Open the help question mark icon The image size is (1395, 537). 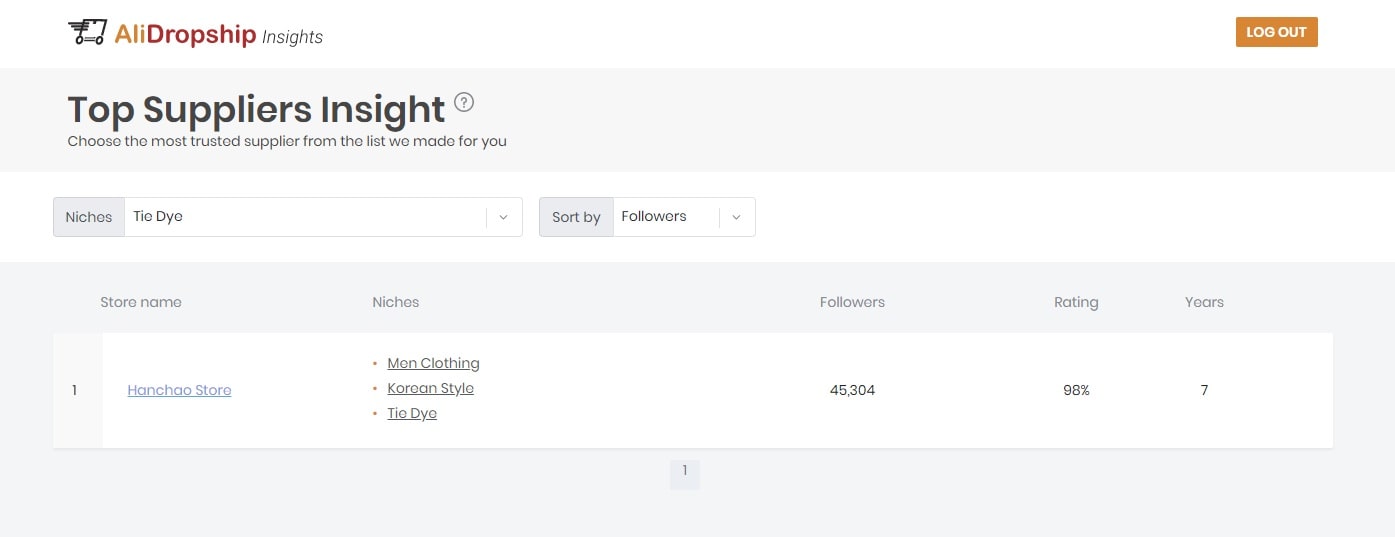tap(464, 102)
